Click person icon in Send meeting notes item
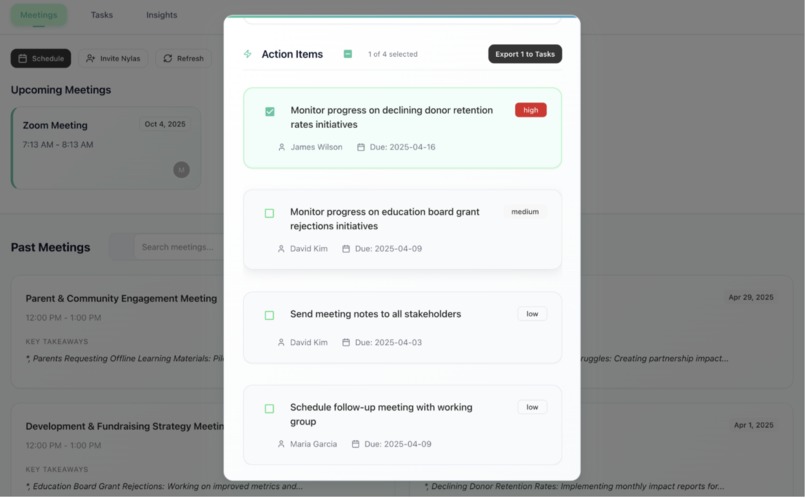This screenshot has height=498, width=806. [x=281, y=343]
